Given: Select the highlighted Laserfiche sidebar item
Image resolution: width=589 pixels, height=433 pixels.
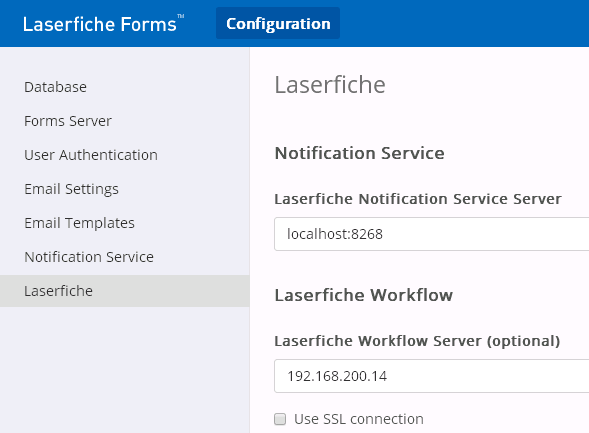Looking at the screenshot, I should (125, 291).
